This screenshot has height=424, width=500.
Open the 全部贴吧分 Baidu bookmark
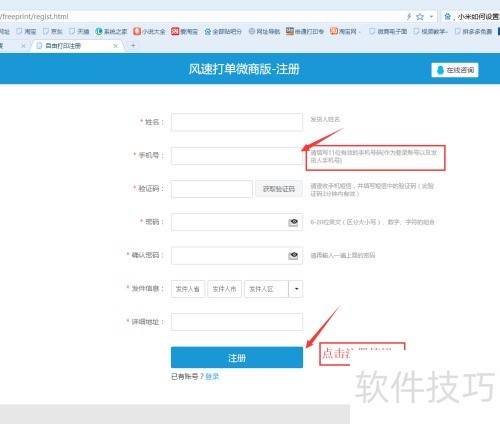click(223, 31)
